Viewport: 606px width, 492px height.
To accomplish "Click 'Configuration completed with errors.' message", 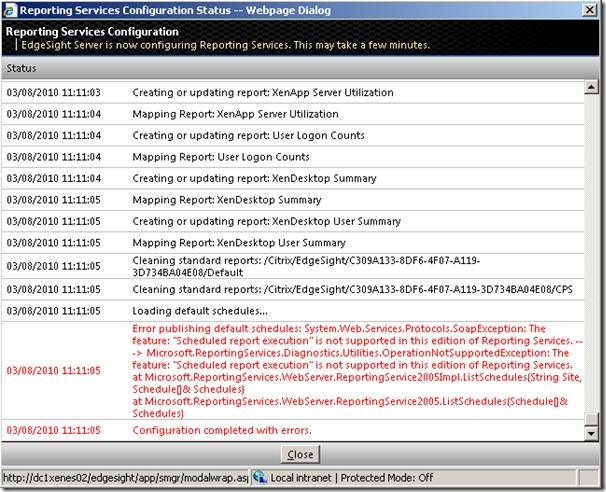I will click(222, 430).
